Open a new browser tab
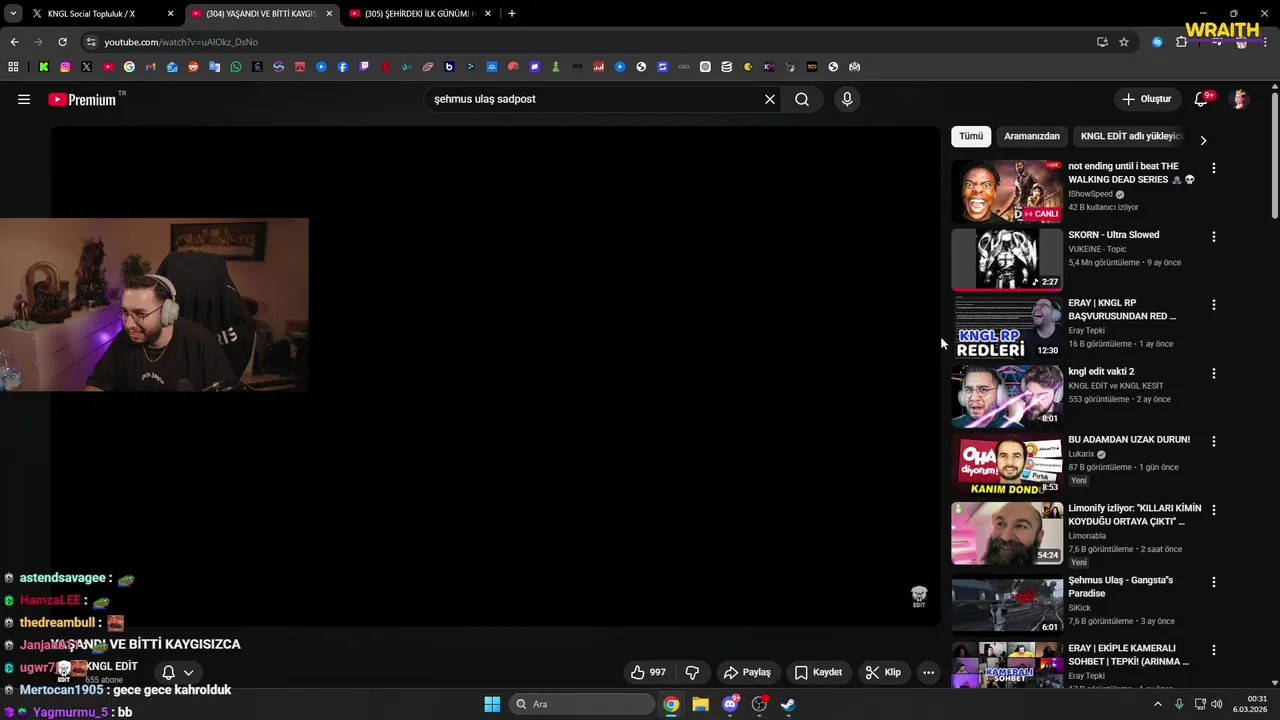 512,14
